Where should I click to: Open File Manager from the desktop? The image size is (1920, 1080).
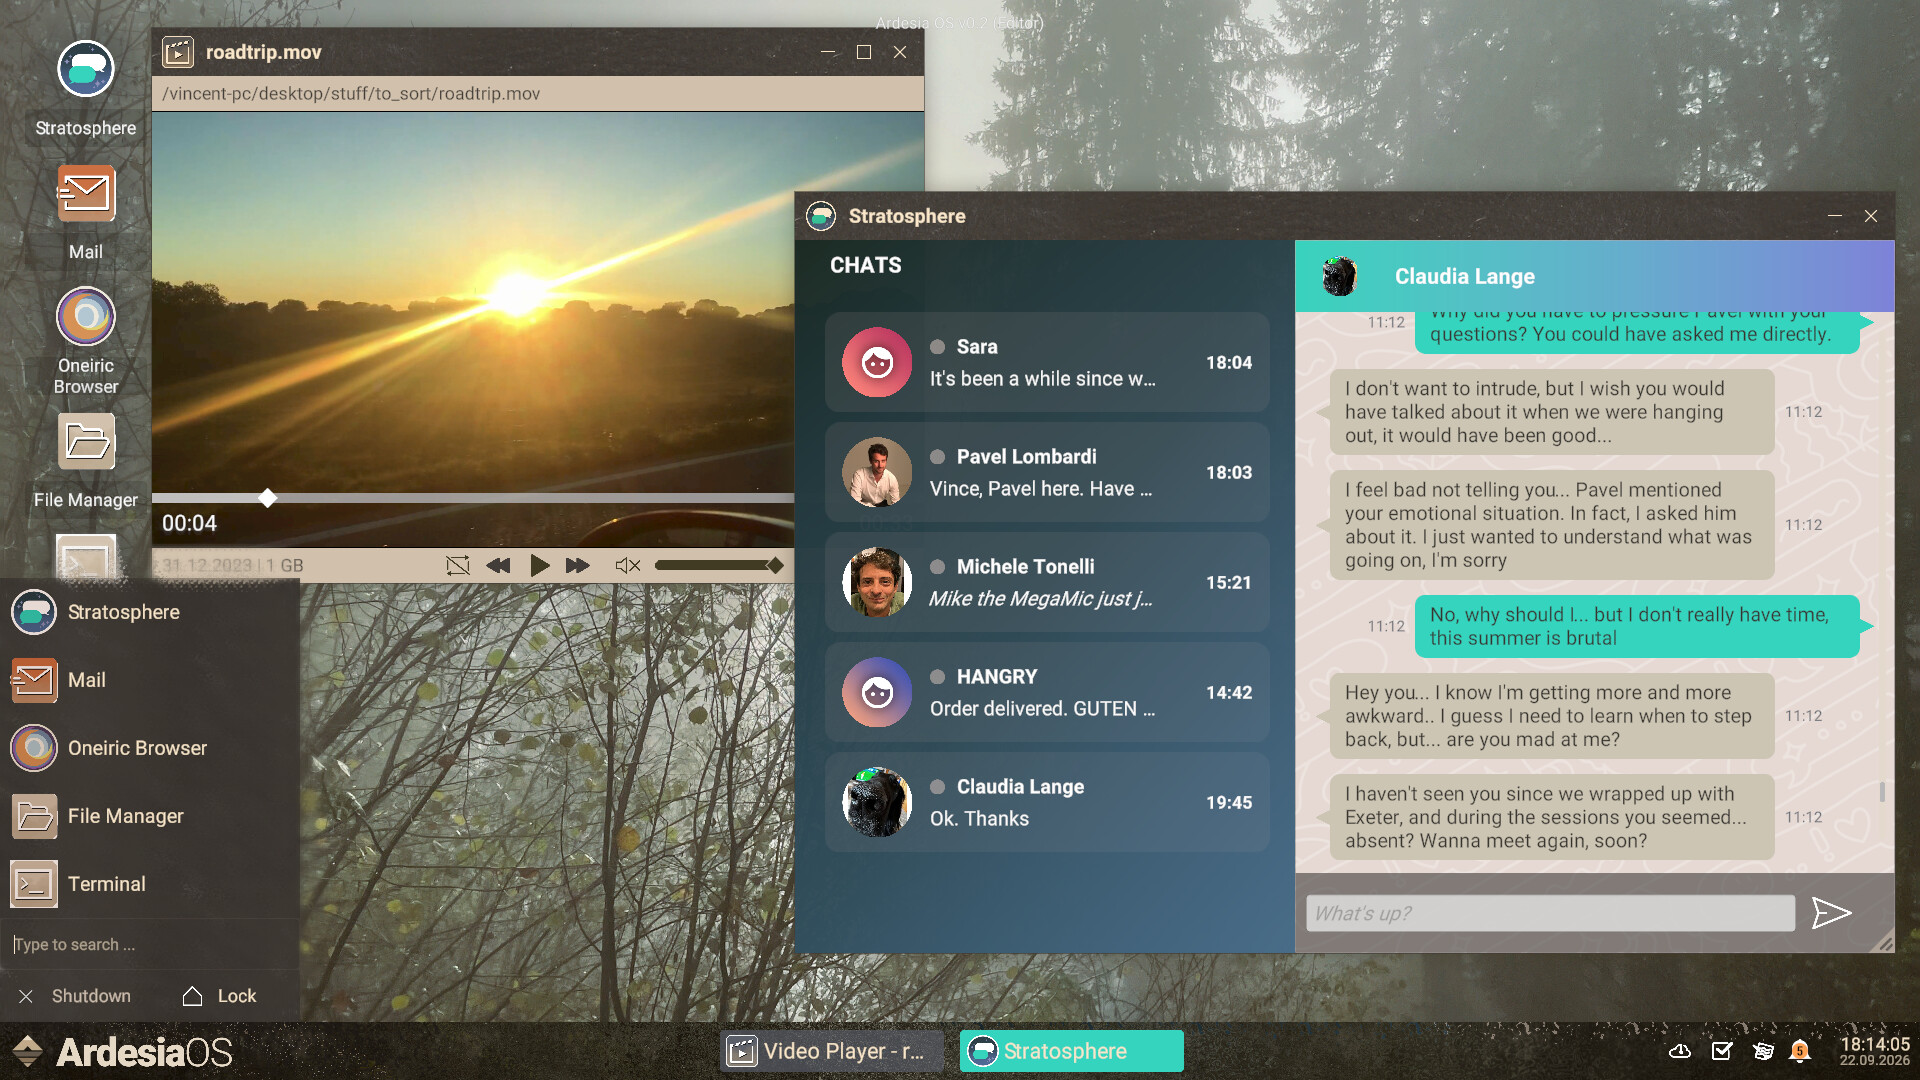coord(85,440)
